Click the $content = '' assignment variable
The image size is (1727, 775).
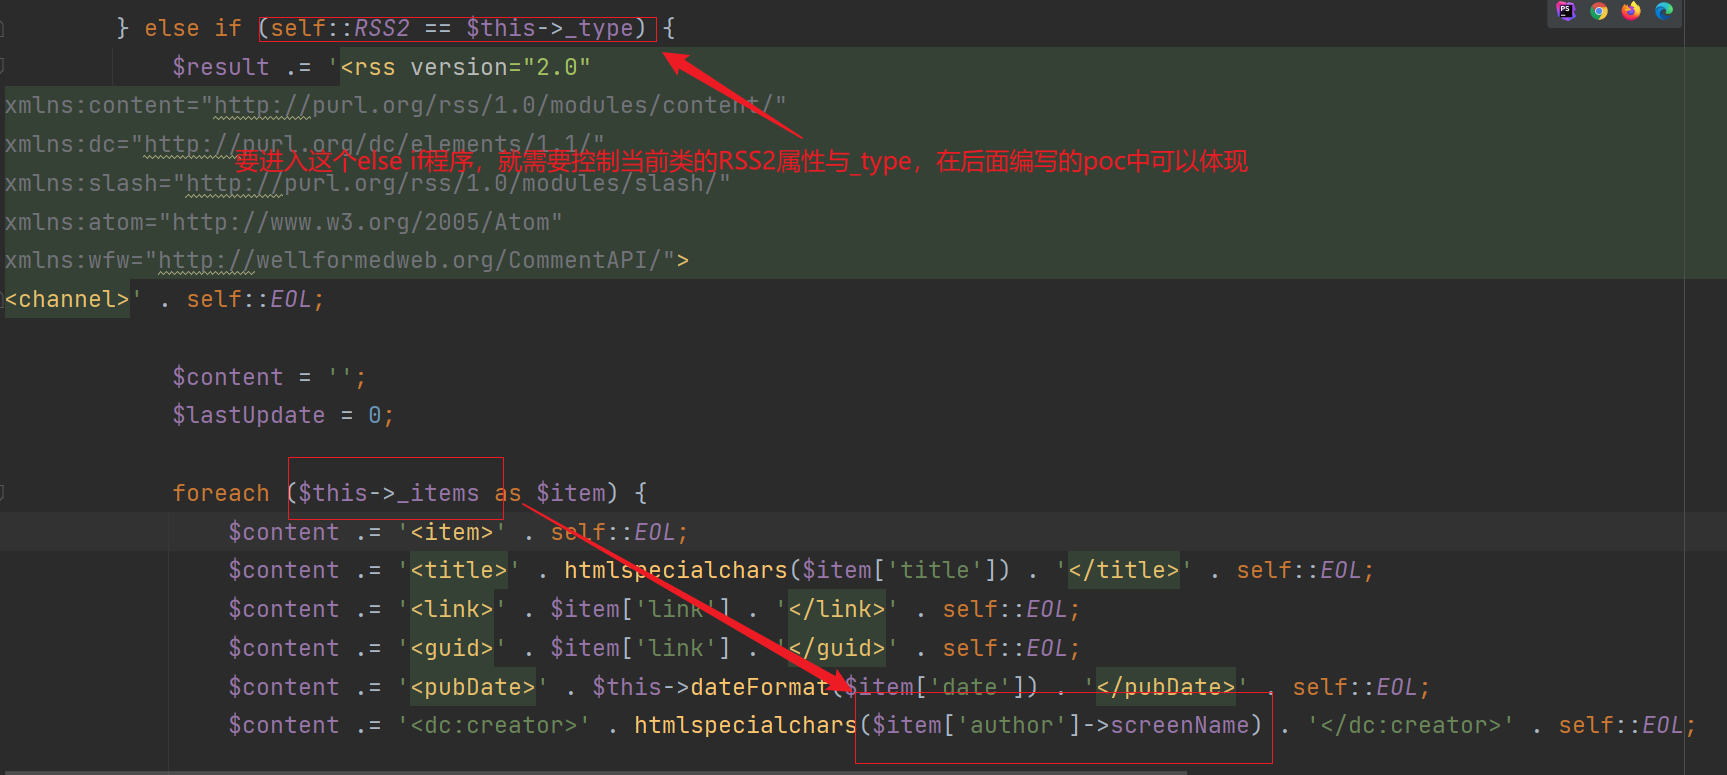[x=228, y=377]
